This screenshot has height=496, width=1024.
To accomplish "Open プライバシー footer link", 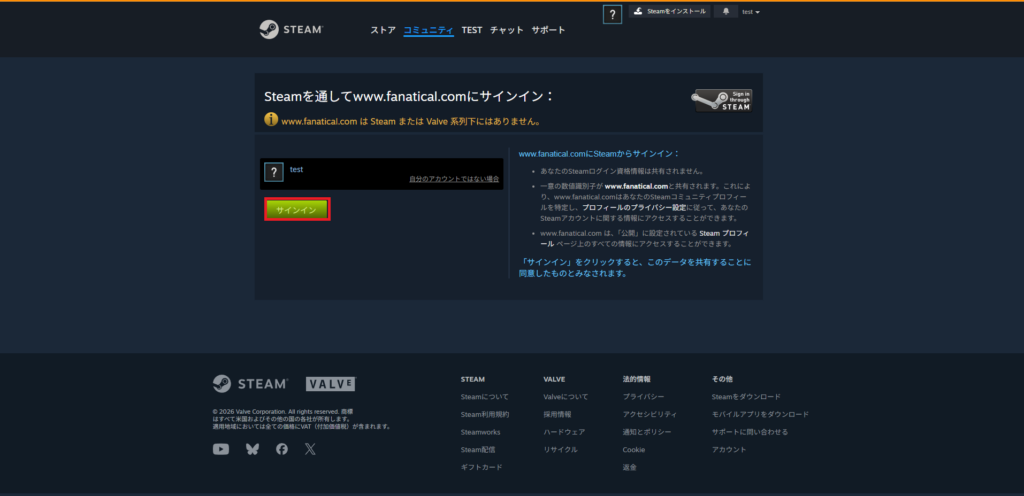I will [x=643, y=397].
